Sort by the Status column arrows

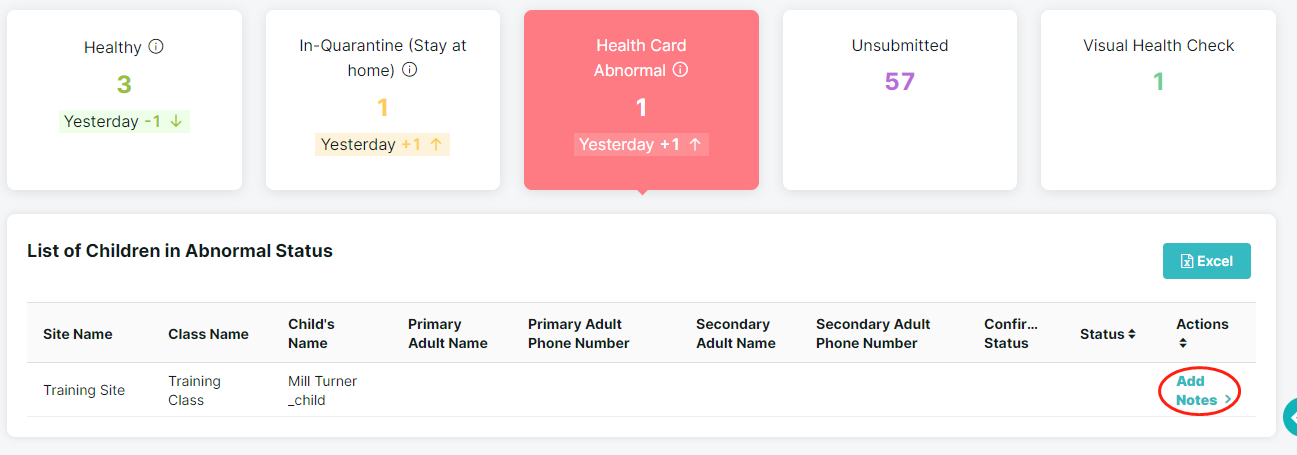(1132, 334)
